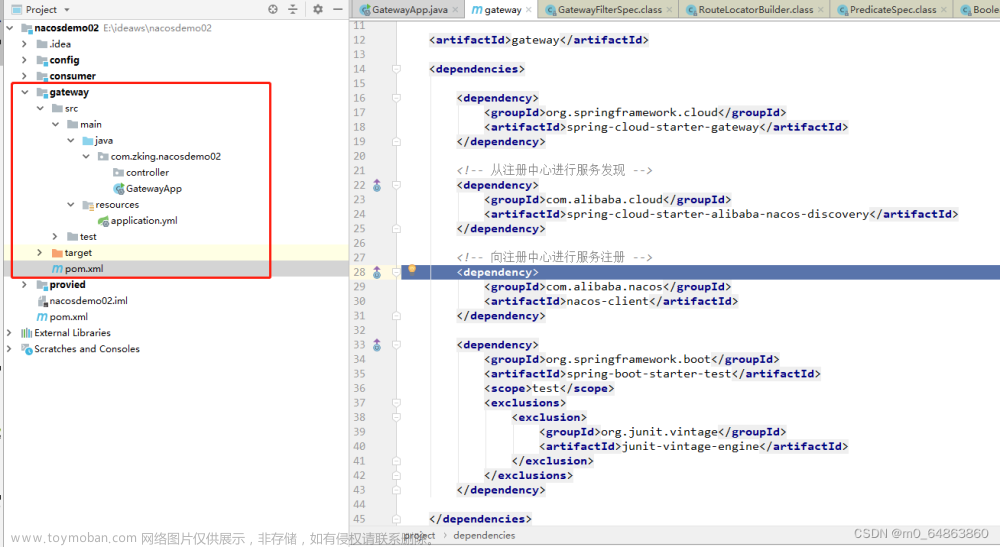Close the GatewayFilterSpec.class tab
Viewport: 1000px width, 547px height.
click(669, 10)
